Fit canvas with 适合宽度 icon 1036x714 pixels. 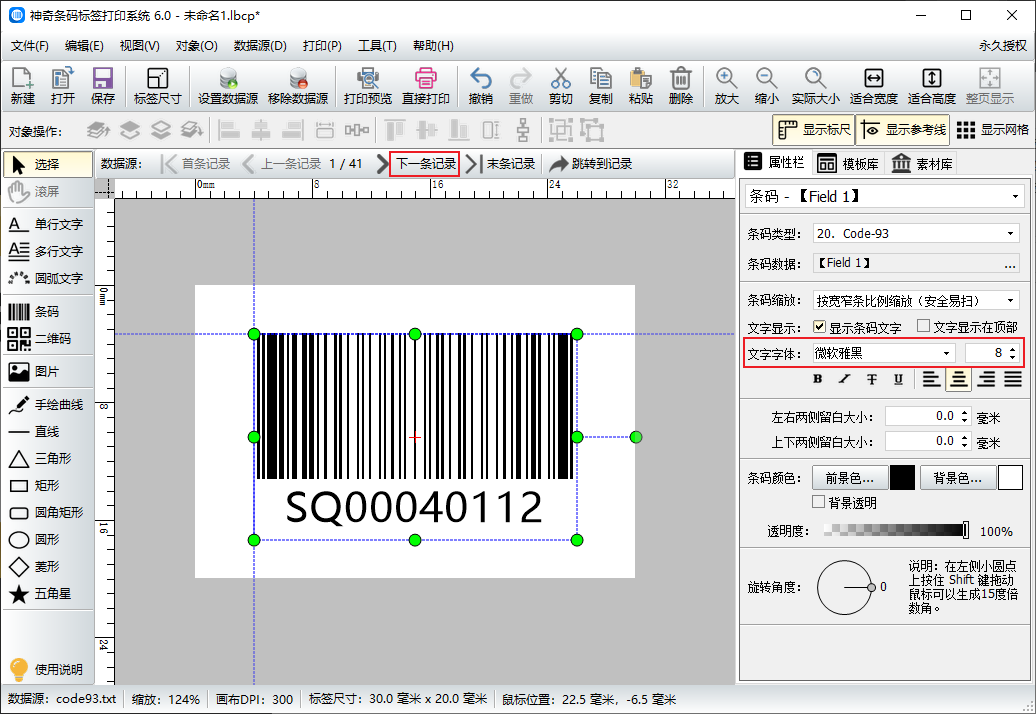click(x=873, y=86)
